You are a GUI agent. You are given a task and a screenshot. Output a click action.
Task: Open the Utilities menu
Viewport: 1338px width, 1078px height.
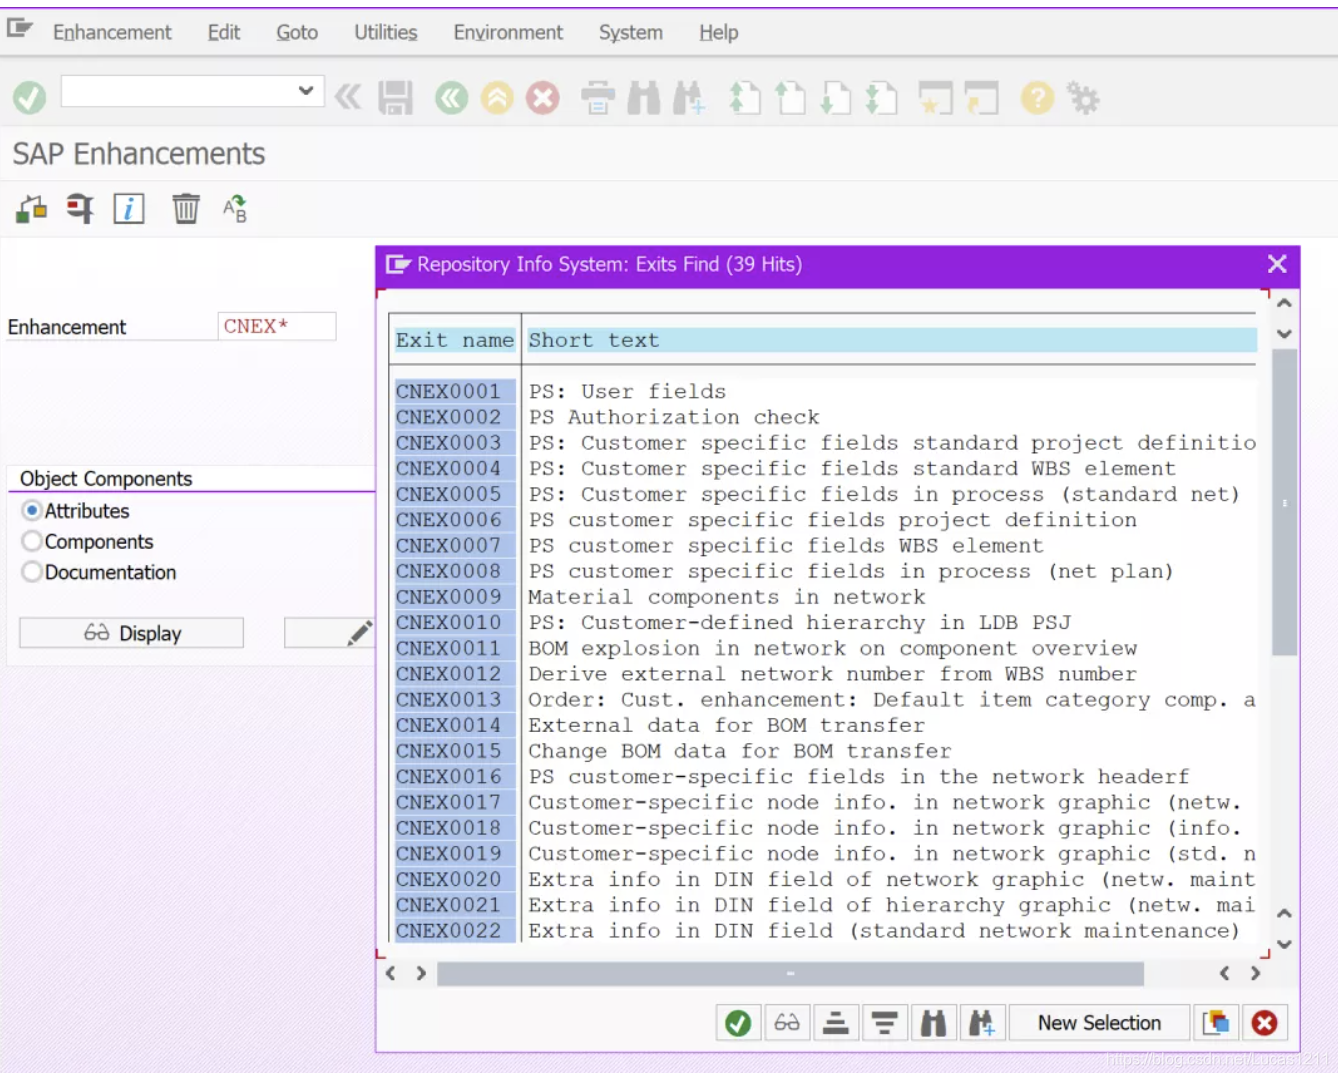(x=386, y=32)
